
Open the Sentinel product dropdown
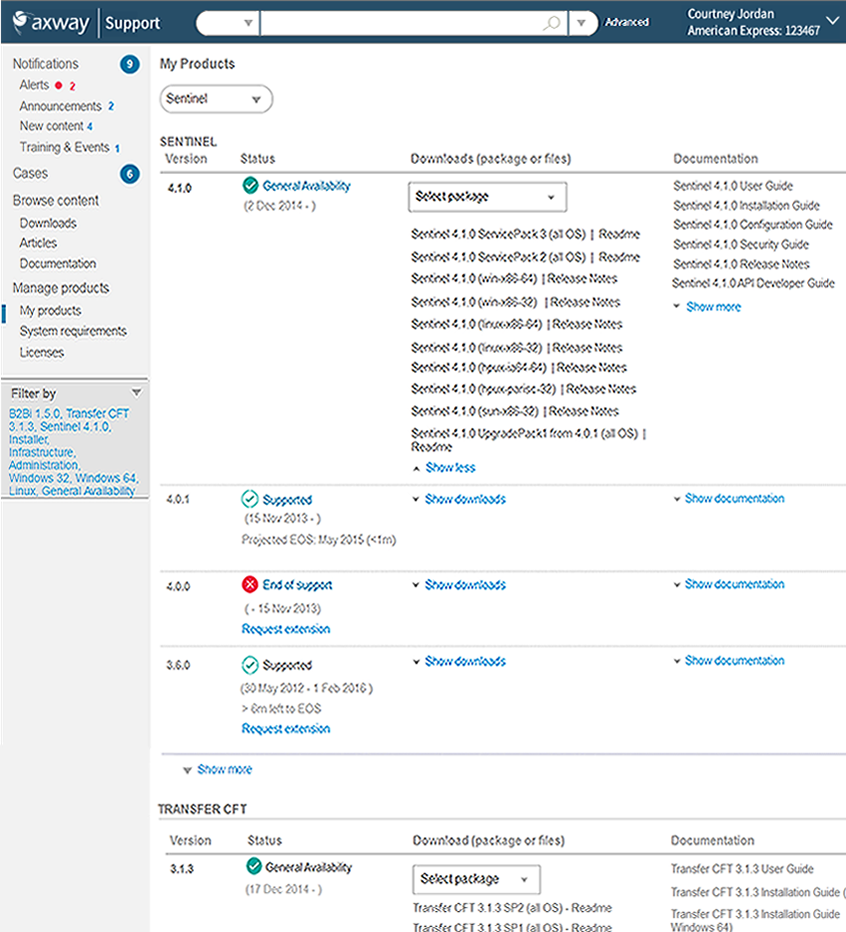[x=216, y=100]
